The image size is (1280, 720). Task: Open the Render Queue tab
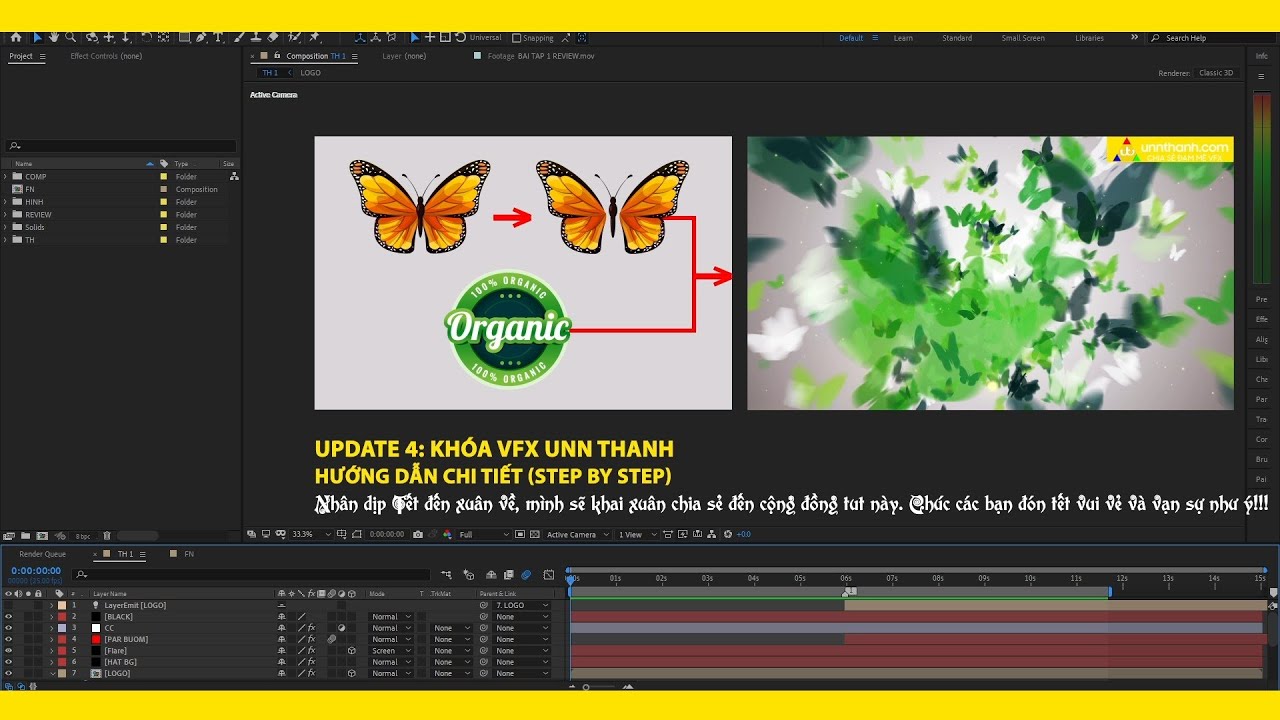pos(42,554)
